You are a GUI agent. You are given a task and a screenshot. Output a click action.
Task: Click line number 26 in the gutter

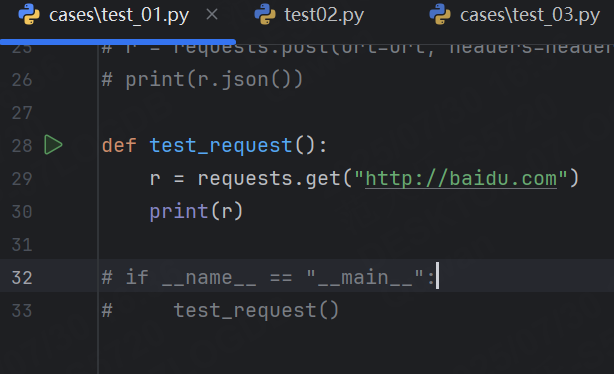pyautogui.click(x=22, y=80)
